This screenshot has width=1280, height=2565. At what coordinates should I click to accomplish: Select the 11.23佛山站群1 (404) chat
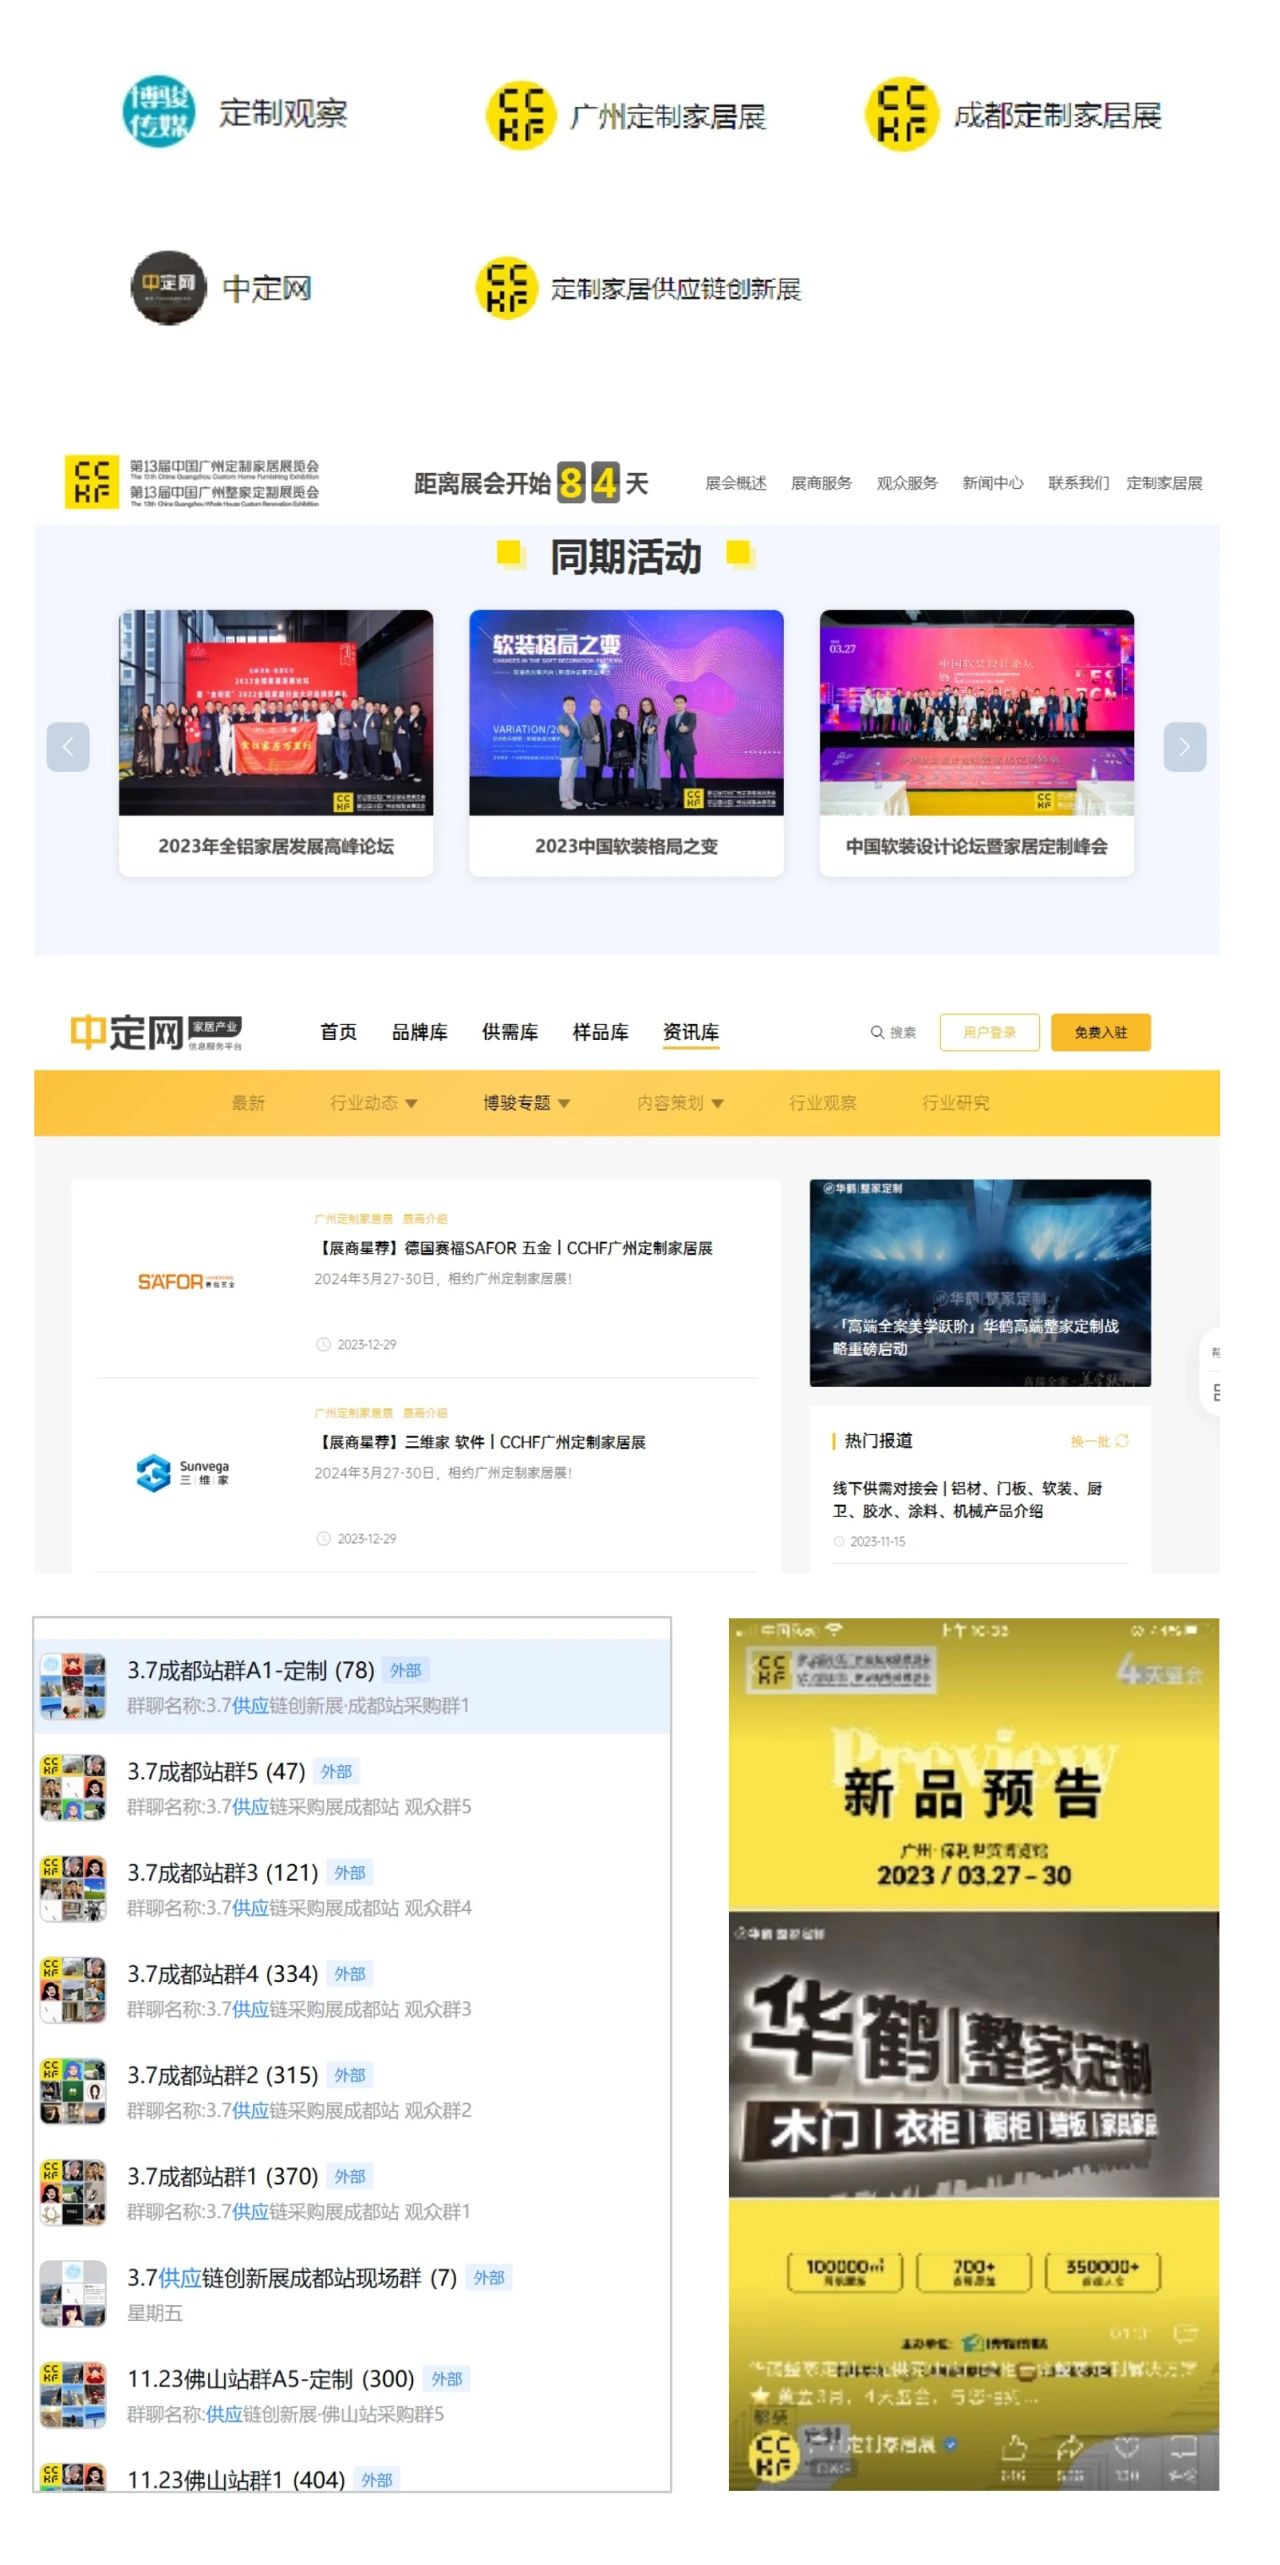[352, 2474]
